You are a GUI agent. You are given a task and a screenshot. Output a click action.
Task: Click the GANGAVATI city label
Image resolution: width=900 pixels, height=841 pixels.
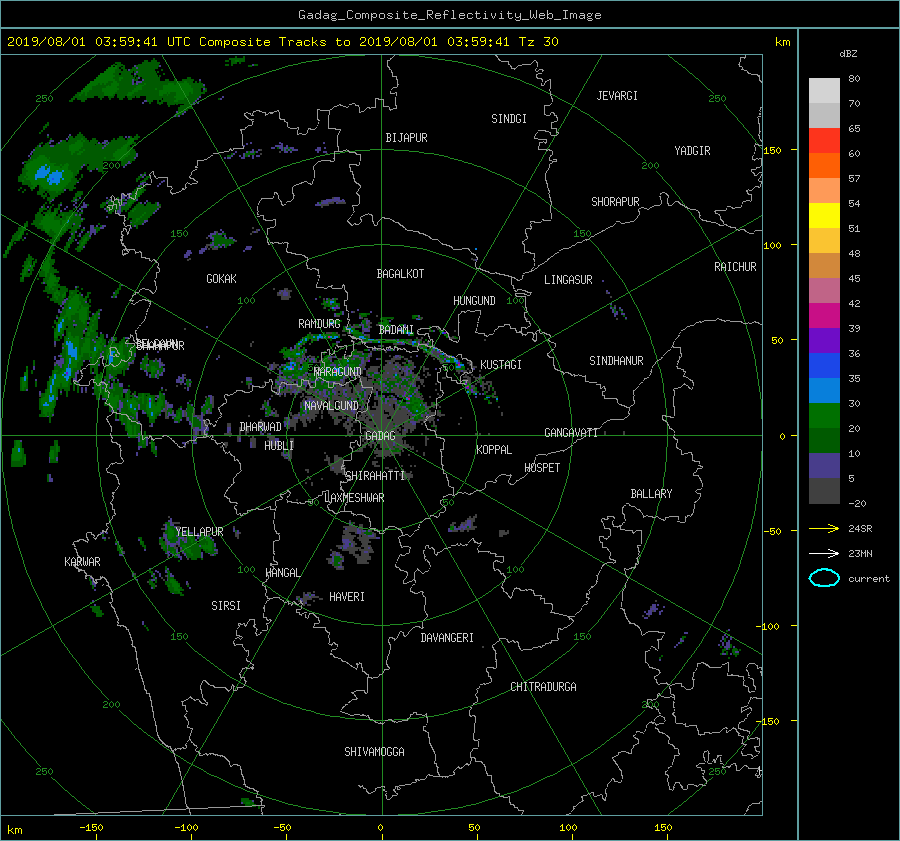(x=571, y=433)
